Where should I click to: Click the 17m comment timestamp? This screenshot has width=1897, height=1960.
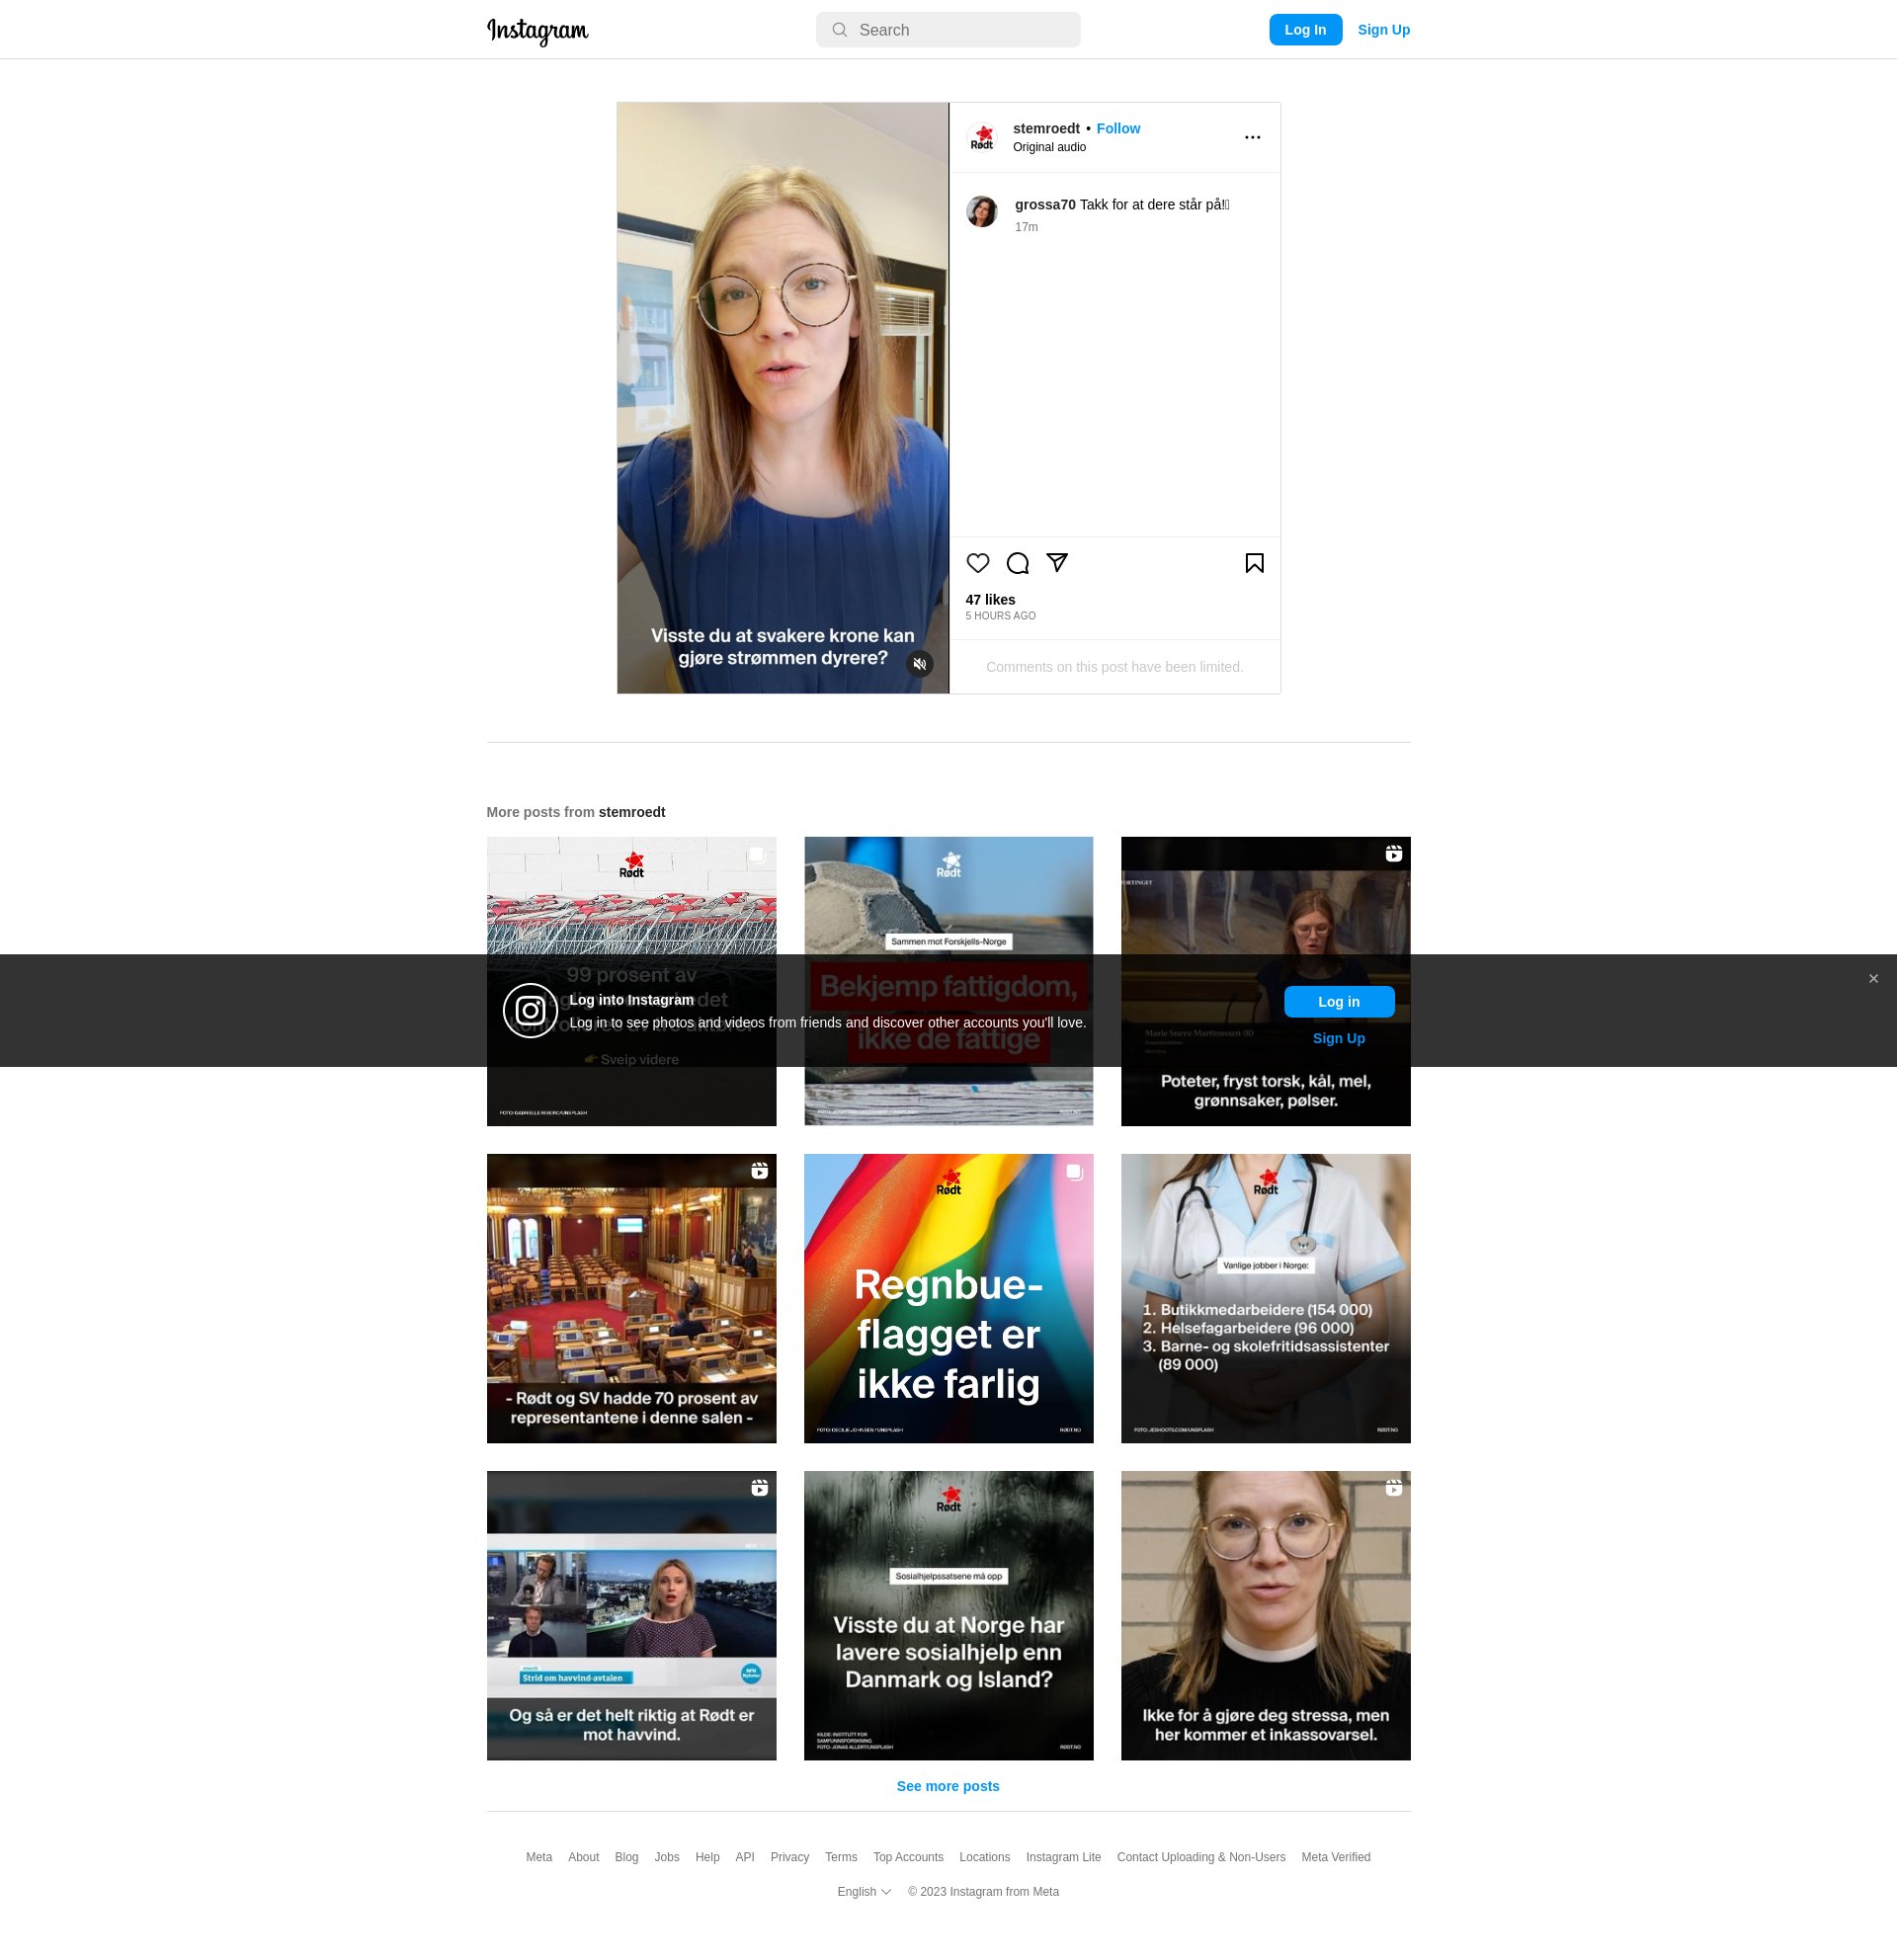click(1026, 227)
